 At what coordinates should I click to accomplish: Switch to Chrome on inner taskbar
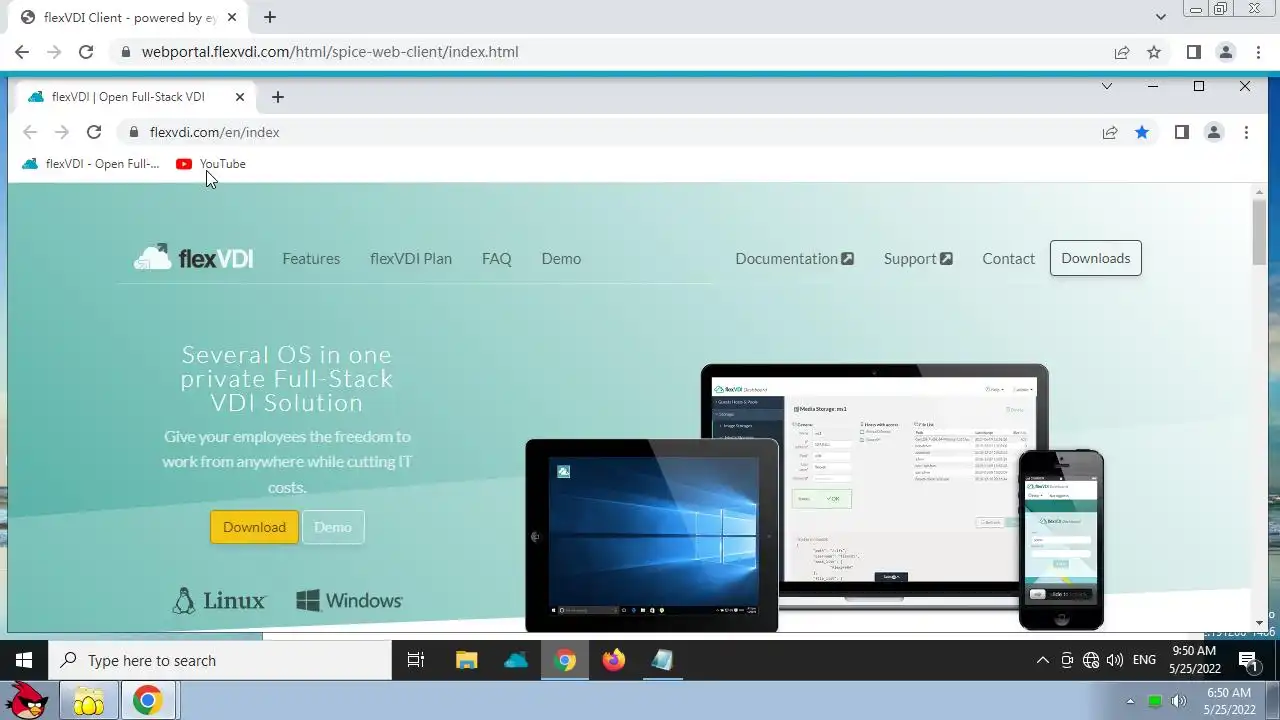tap(565, 660)
